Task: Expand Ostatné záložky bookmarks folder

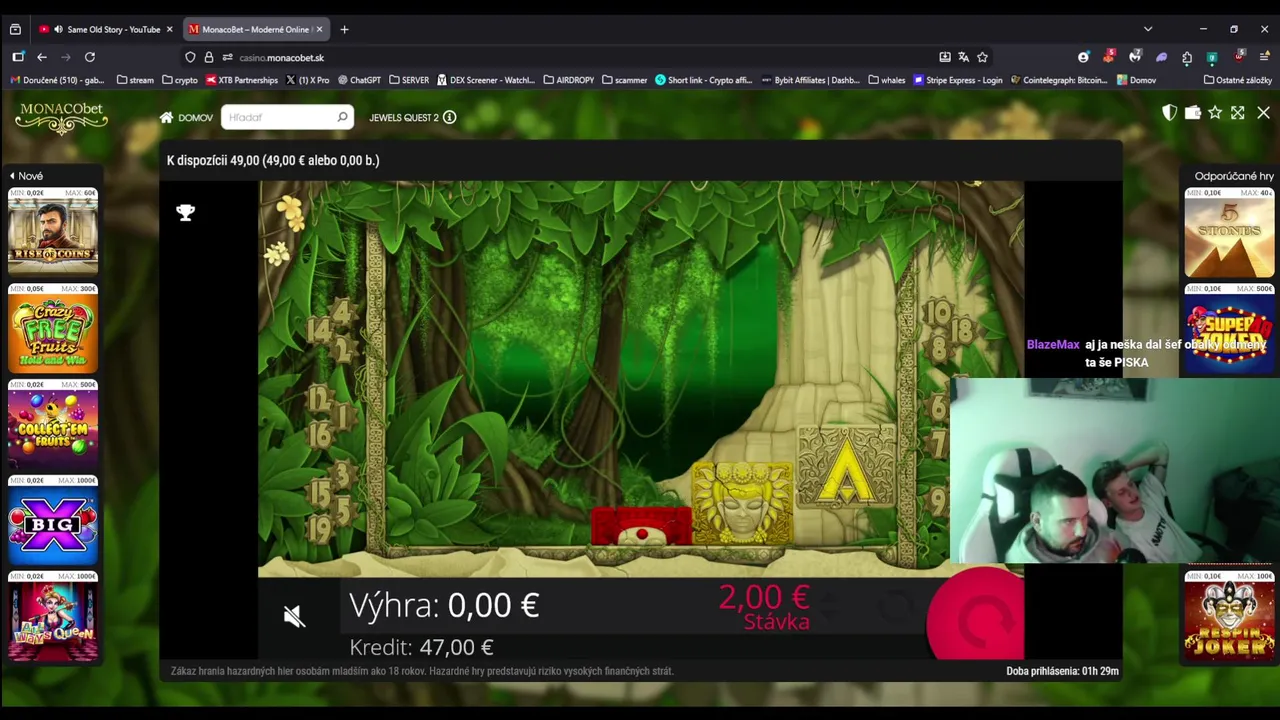Action: click(x=1238, y=80)
